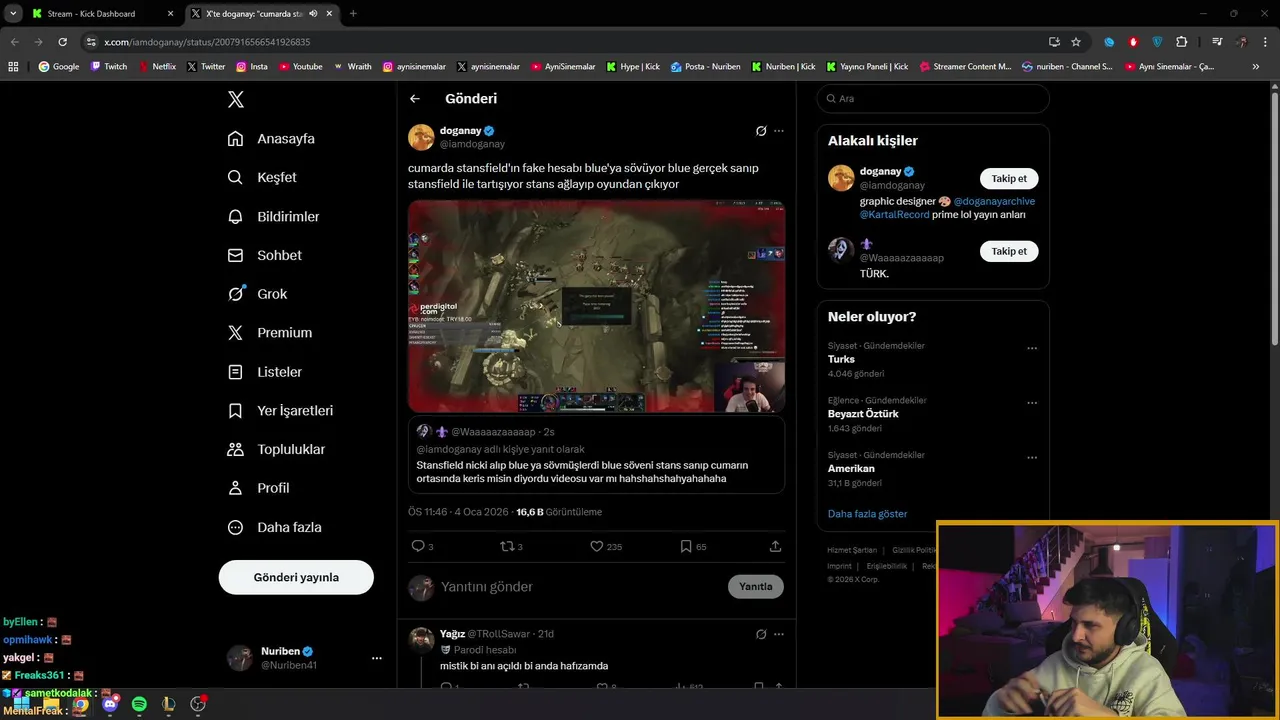Play the embedded game video
This screenshot has width=1280, height=720.
pos(596,306)
